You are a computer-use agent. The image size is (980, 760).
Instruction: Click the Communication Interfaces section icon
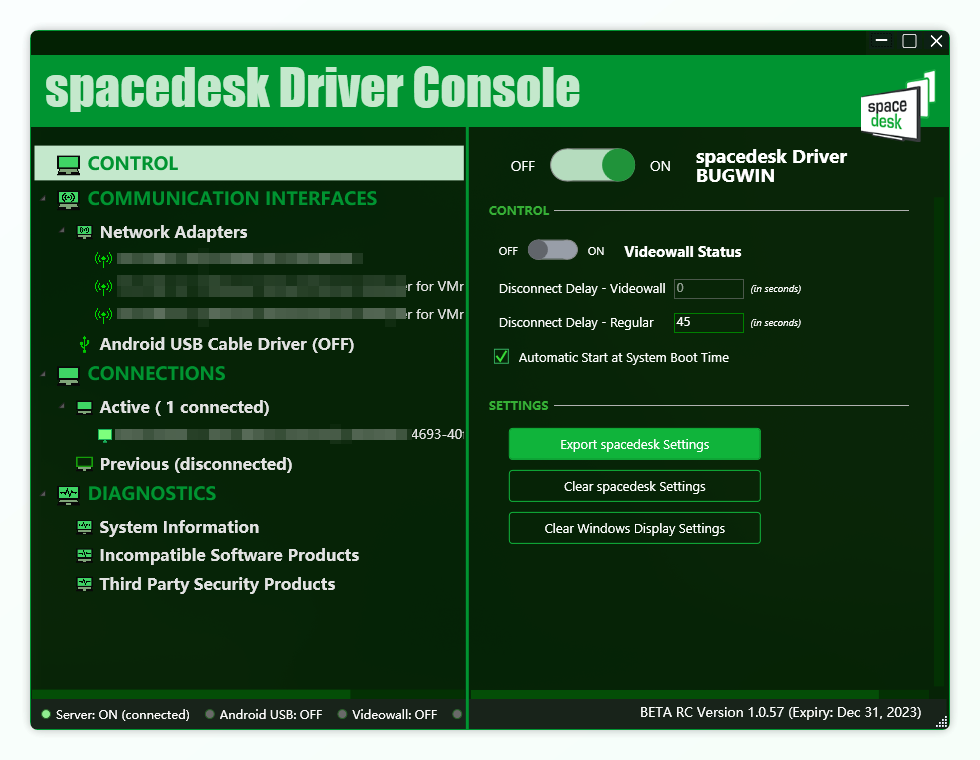(68, 199)
